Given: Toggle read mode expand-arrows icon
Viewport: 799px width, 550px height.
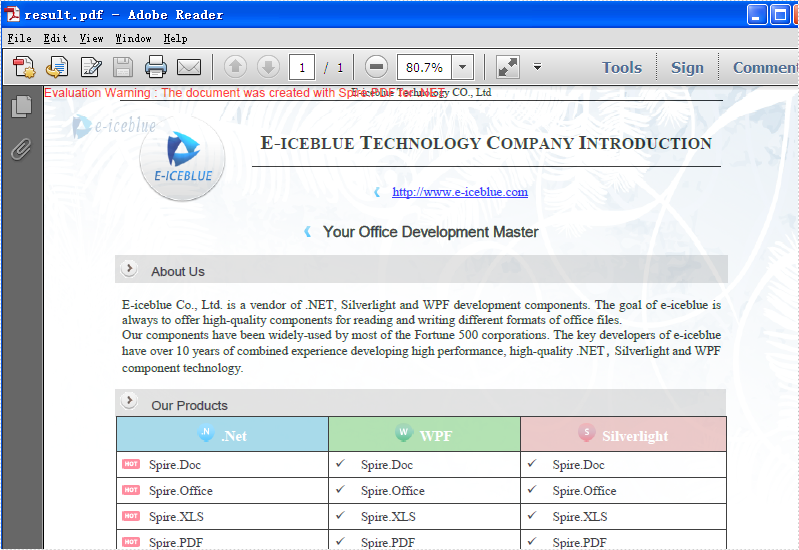Looking at the screenshot, I should coord(508,67).
